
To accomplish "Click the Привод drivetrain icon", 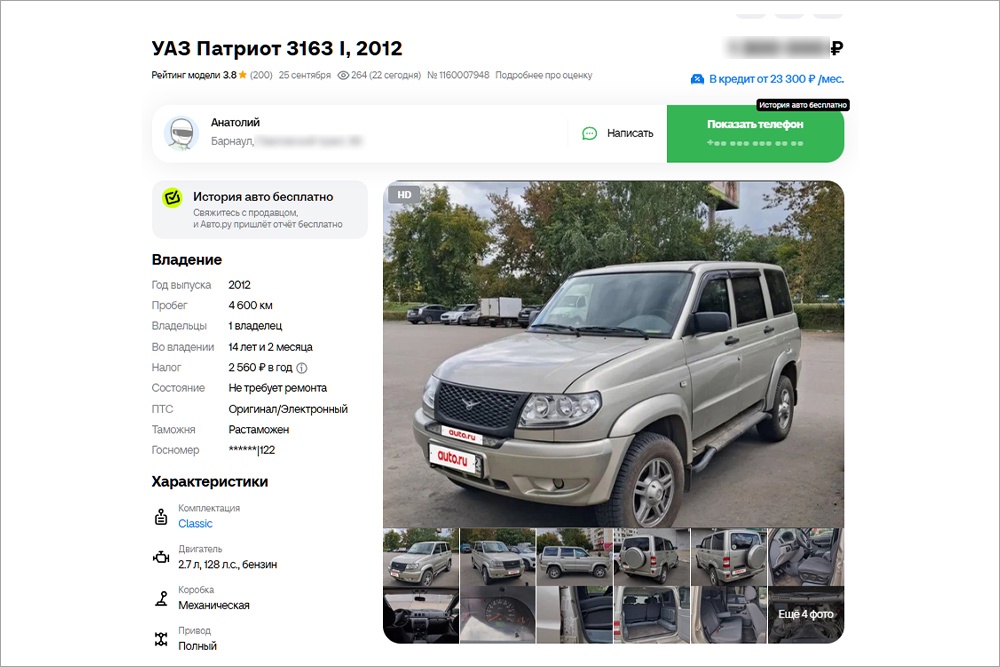I will (161, 639).
